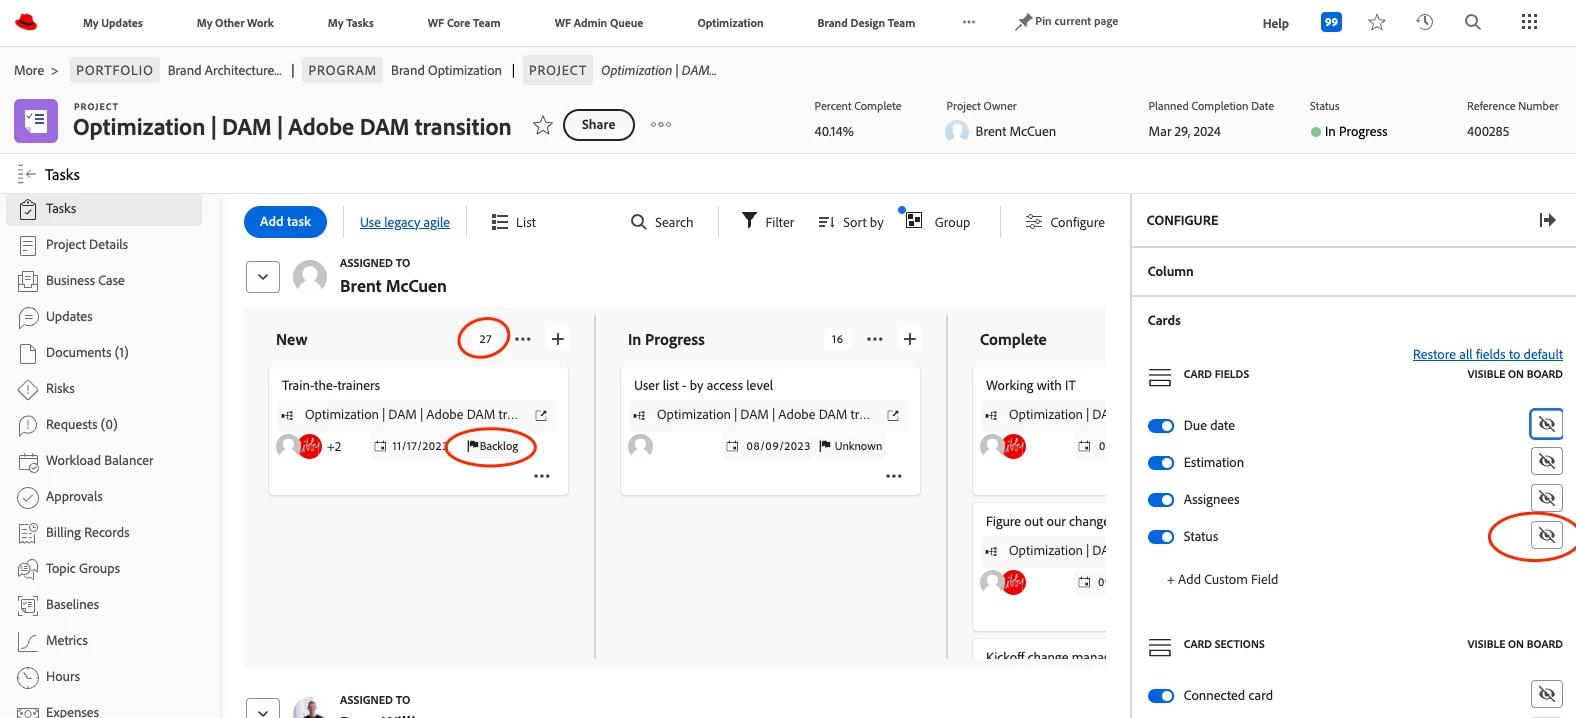Open My Tasks tab

pos(351,23)
